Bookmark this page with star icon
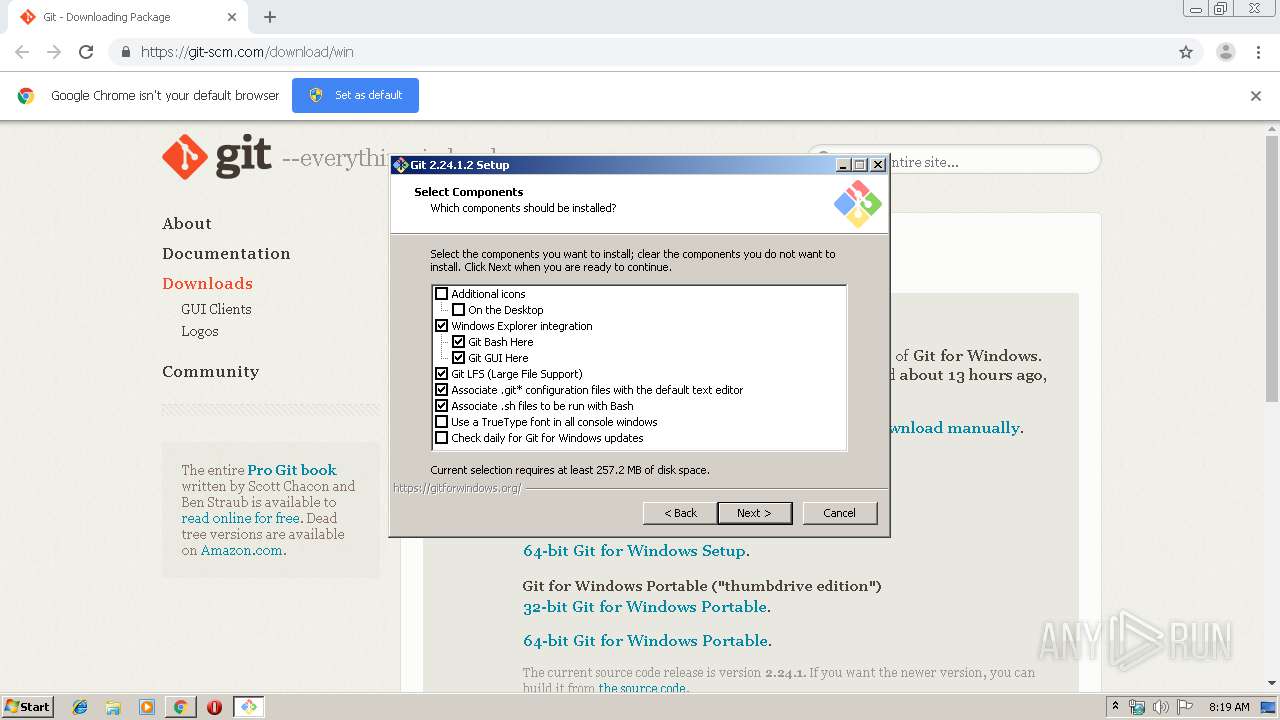 pos(1186,52)
